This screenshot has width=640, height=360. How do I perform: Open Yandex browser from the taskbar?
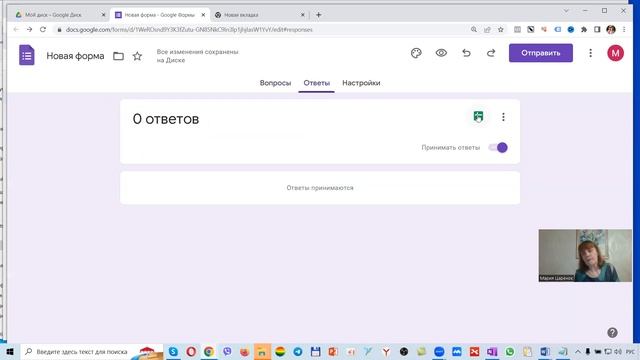386,351
